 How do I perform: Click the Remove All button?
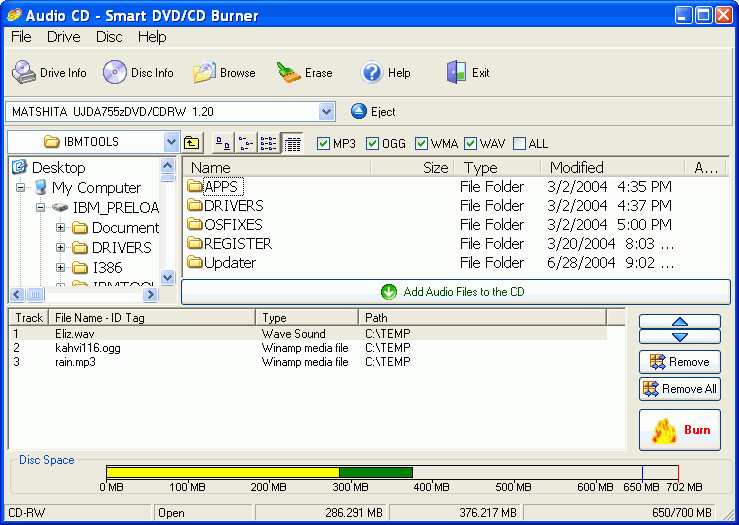(680, 389)
